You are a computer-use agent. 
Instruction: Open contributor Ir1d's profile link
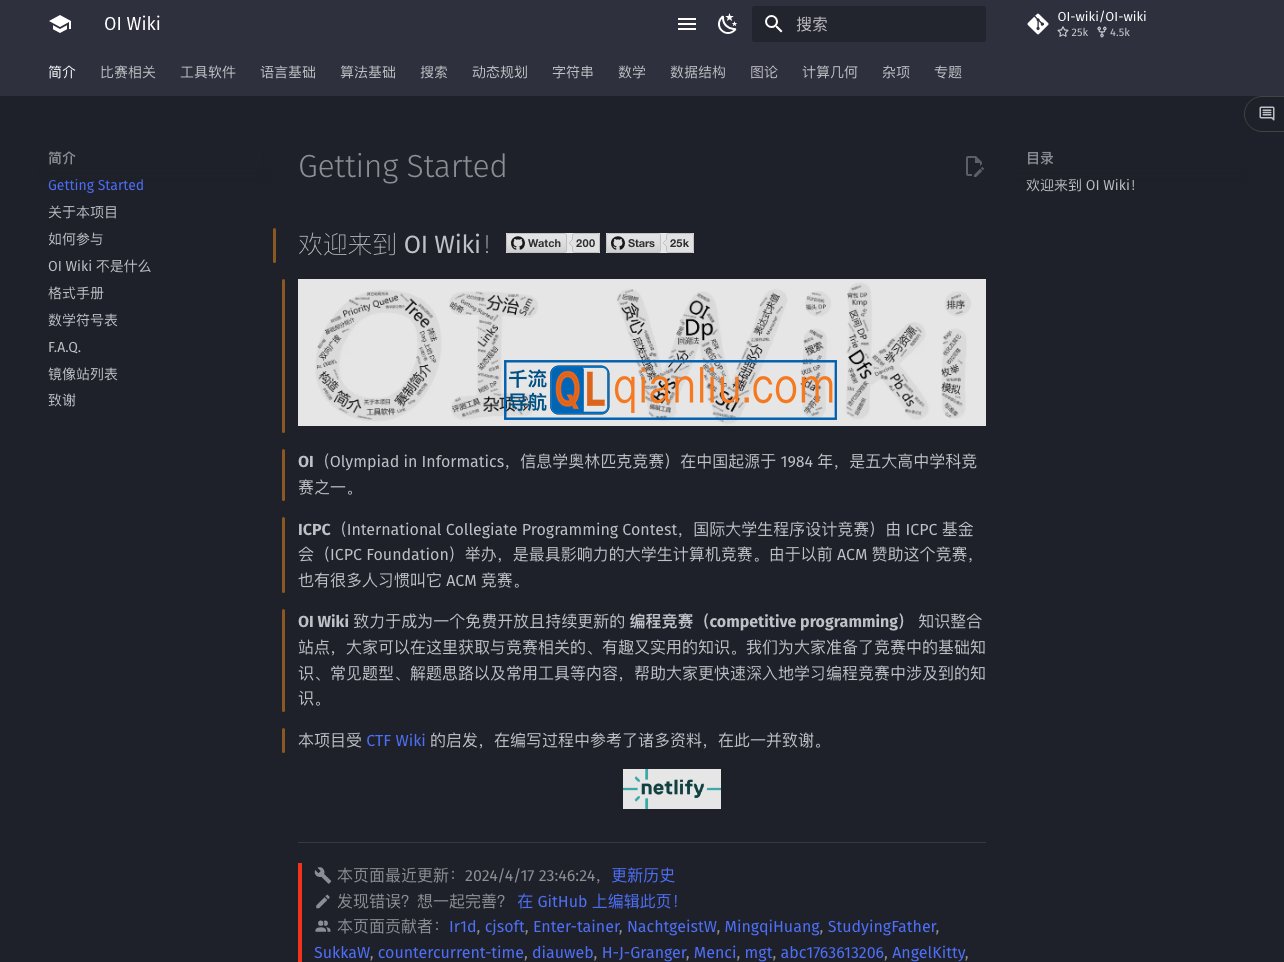(x=462, y=927)
